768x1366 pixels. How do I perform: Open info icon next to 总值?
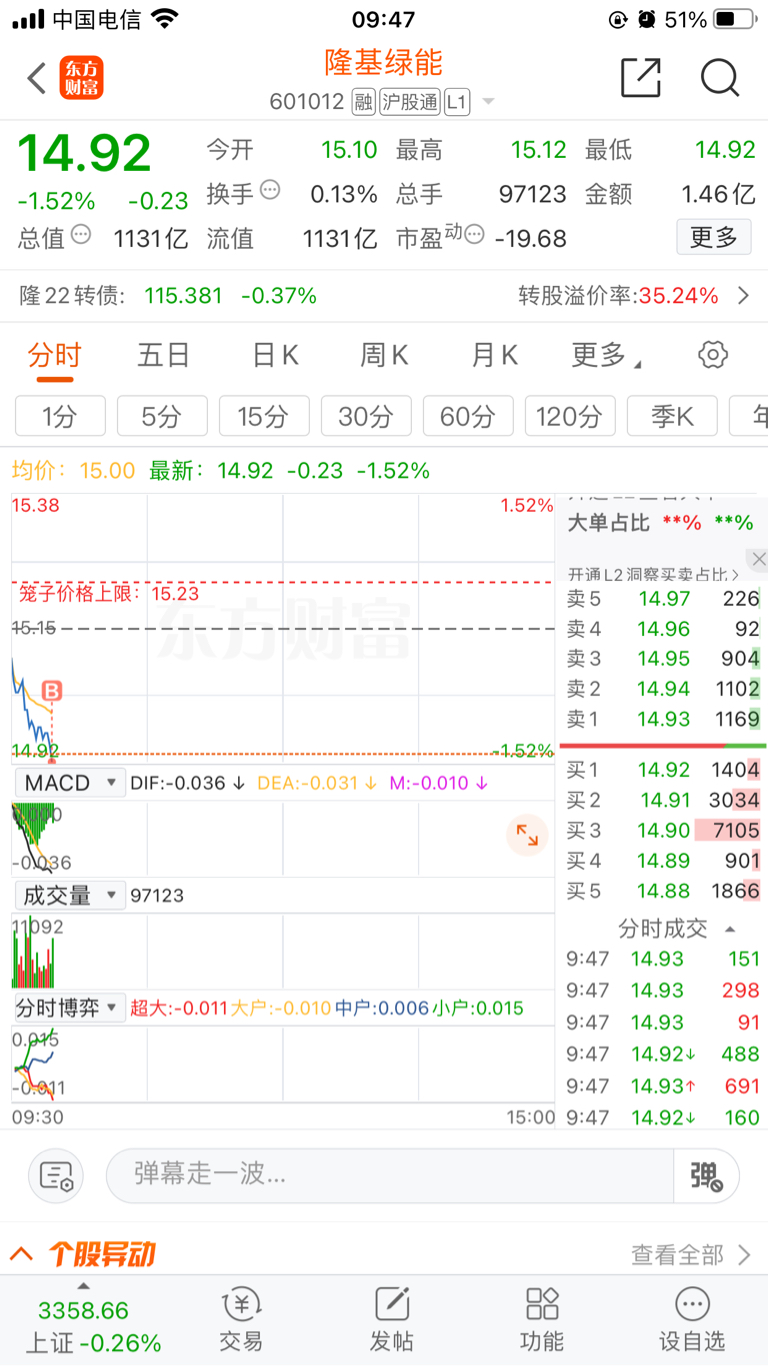coord(81,235)
